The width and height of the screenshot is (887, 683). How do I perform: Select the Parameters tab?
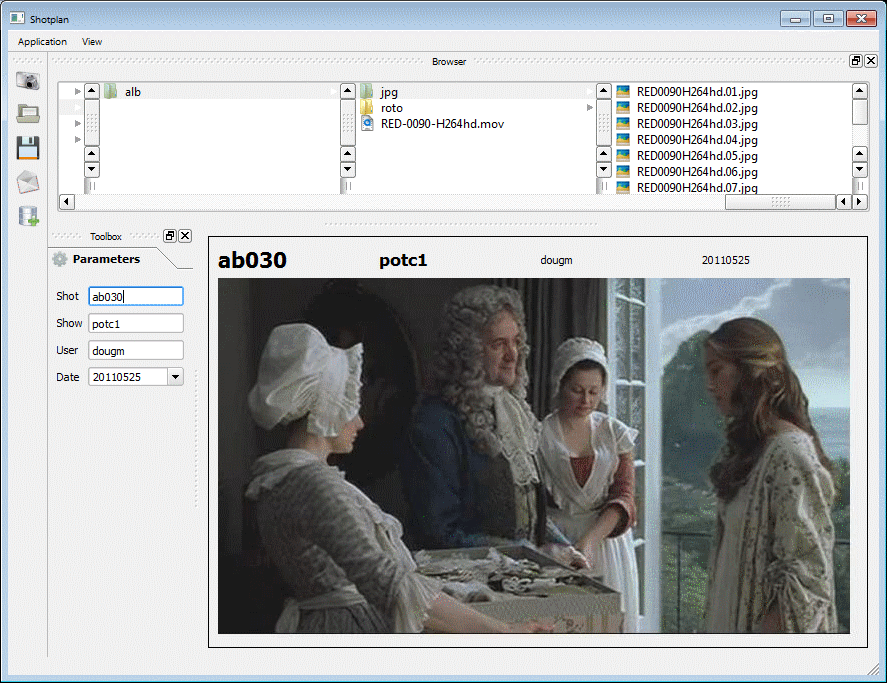tap(106, 259)
